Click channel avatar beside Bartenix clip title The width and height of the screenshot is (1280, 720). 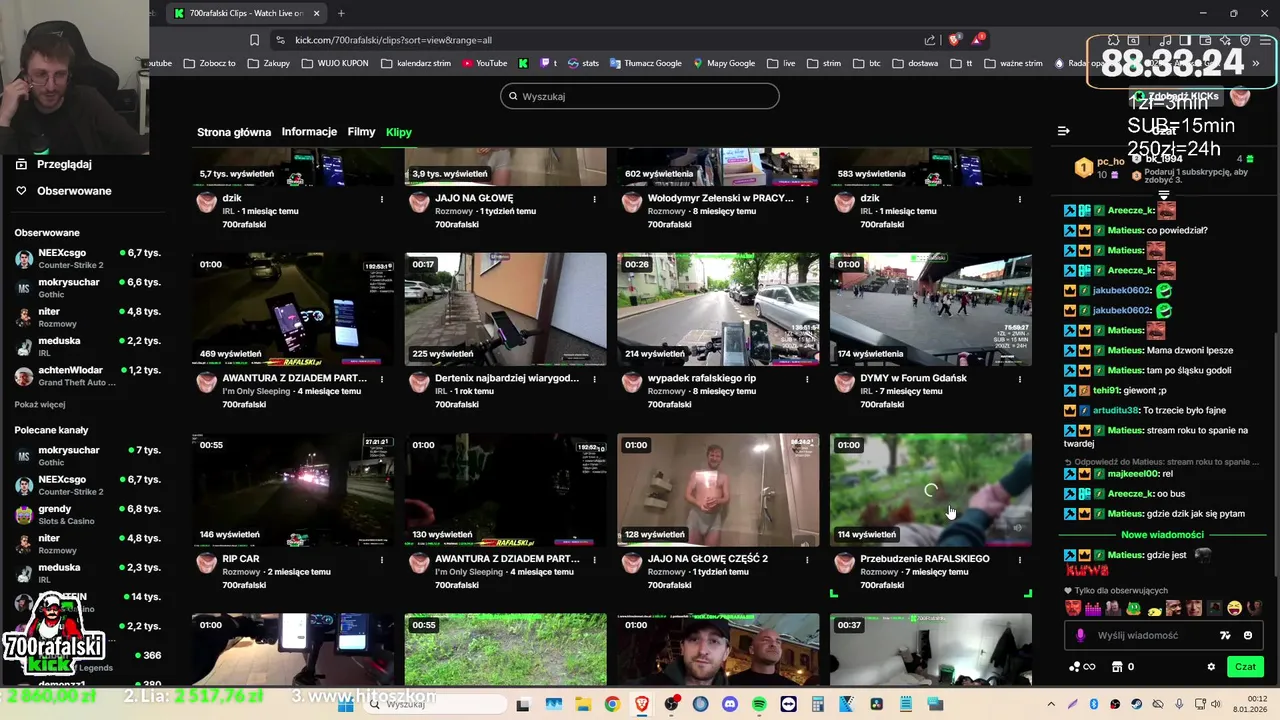419,382
